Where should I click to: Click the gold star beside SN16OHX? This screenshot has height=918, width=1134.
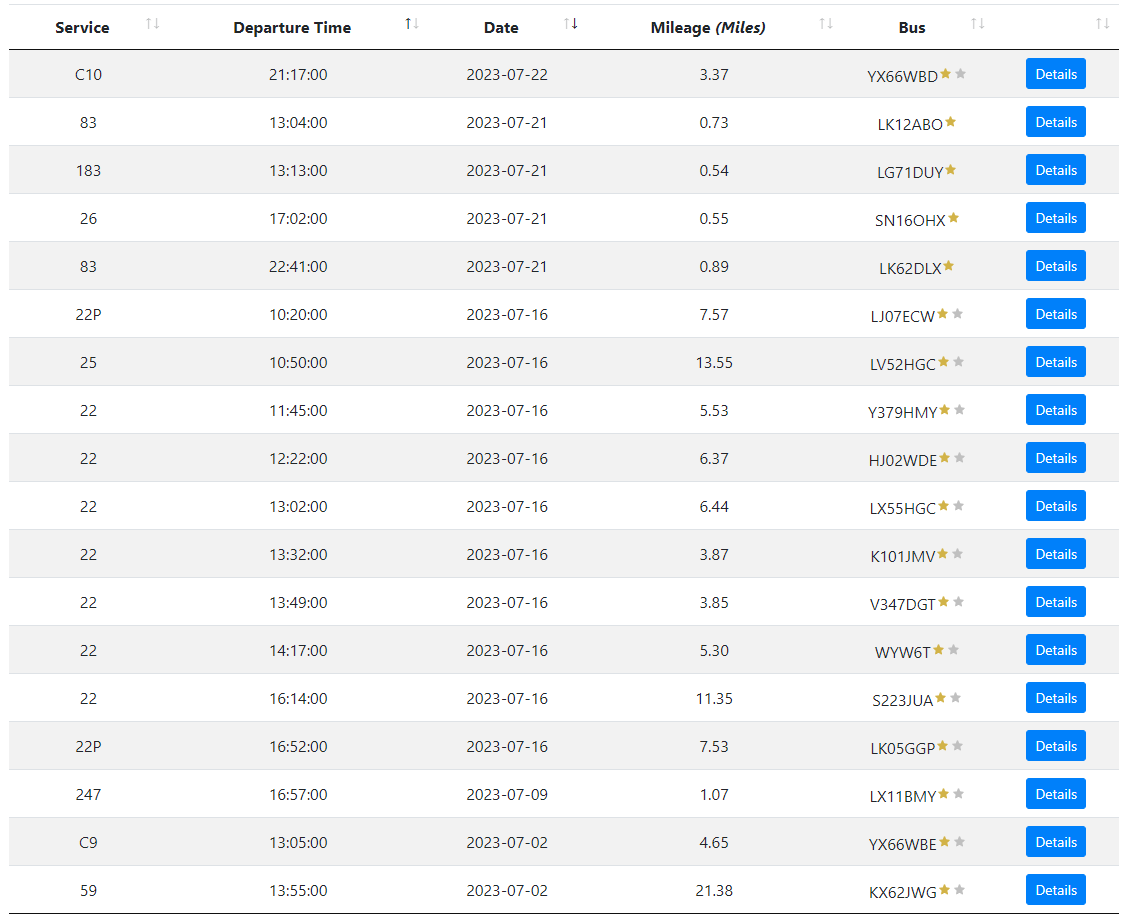tap(954, 218)
